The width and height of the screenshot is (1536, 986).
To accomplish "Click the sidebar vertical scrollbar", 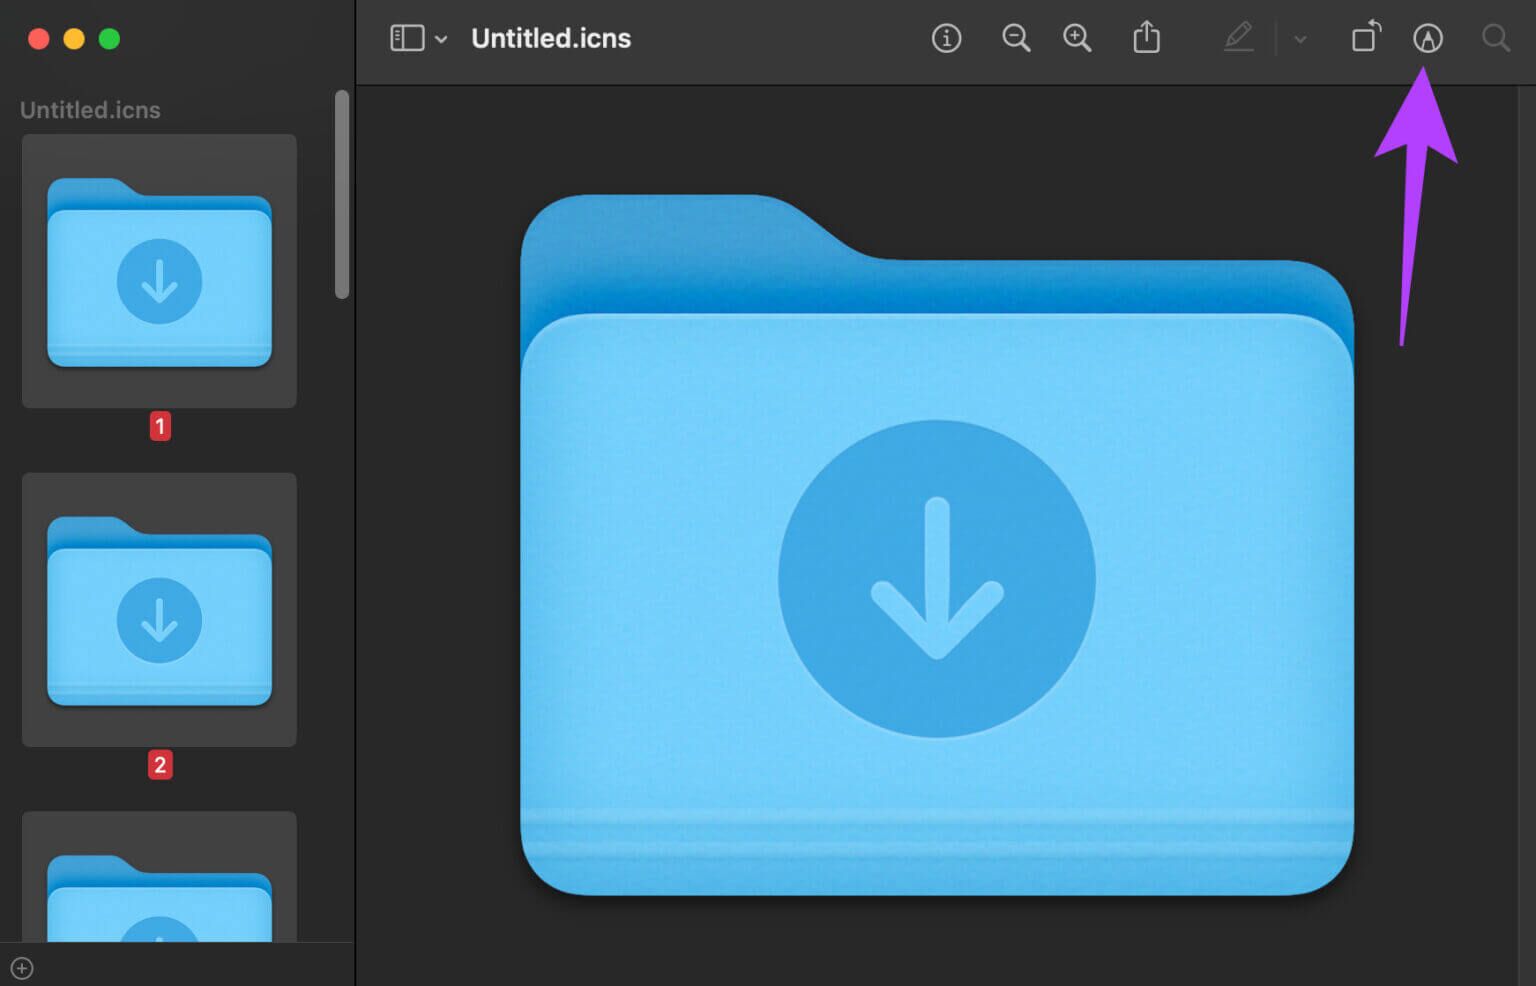I will click(342, 195).
